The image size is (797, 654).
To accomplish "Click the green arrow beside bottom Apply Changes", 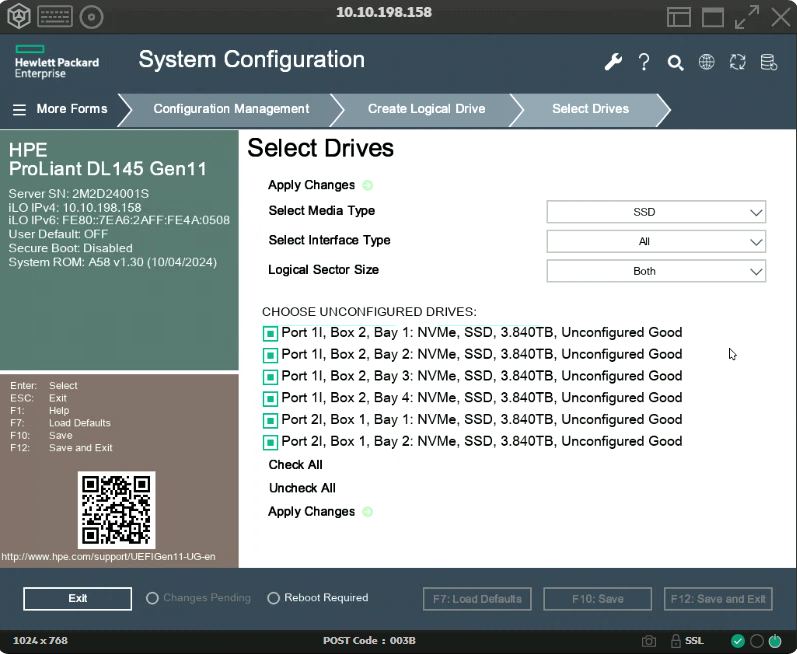I will click(x=367, y=512).
